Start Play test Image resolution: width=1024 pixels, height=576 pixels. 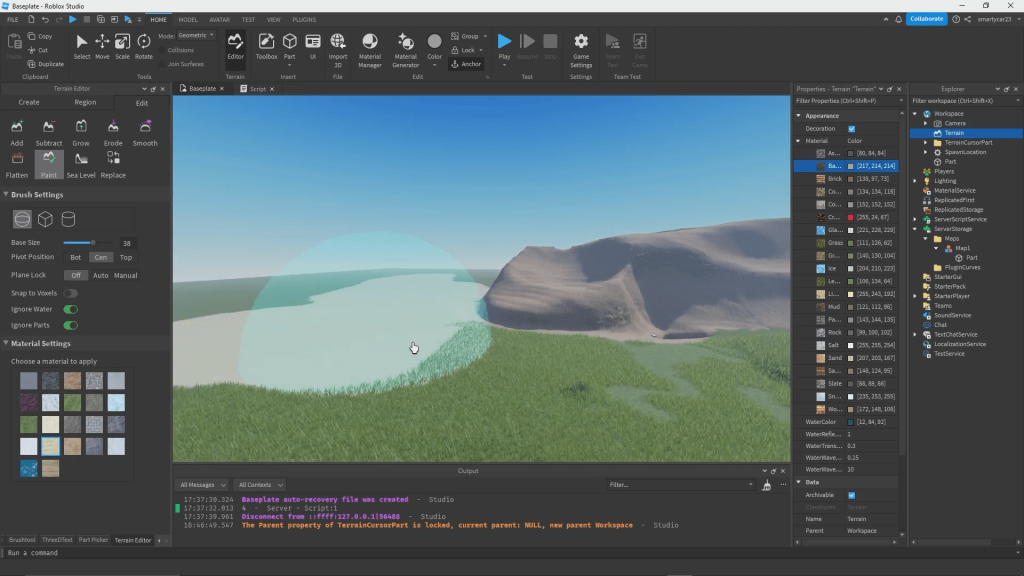pyautogui.click(x=504, y=46)
